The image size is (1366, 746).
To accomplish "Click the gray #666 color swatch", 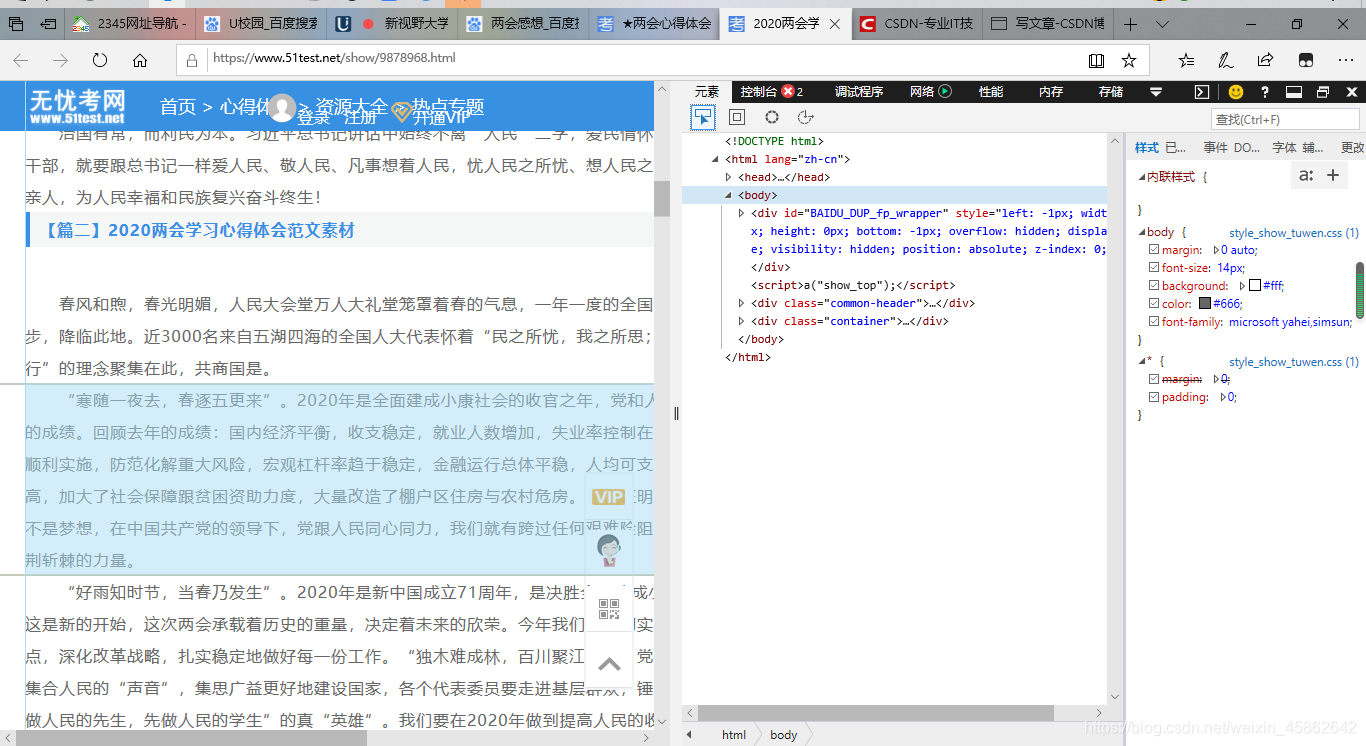I will click(x=1205, y=304).
